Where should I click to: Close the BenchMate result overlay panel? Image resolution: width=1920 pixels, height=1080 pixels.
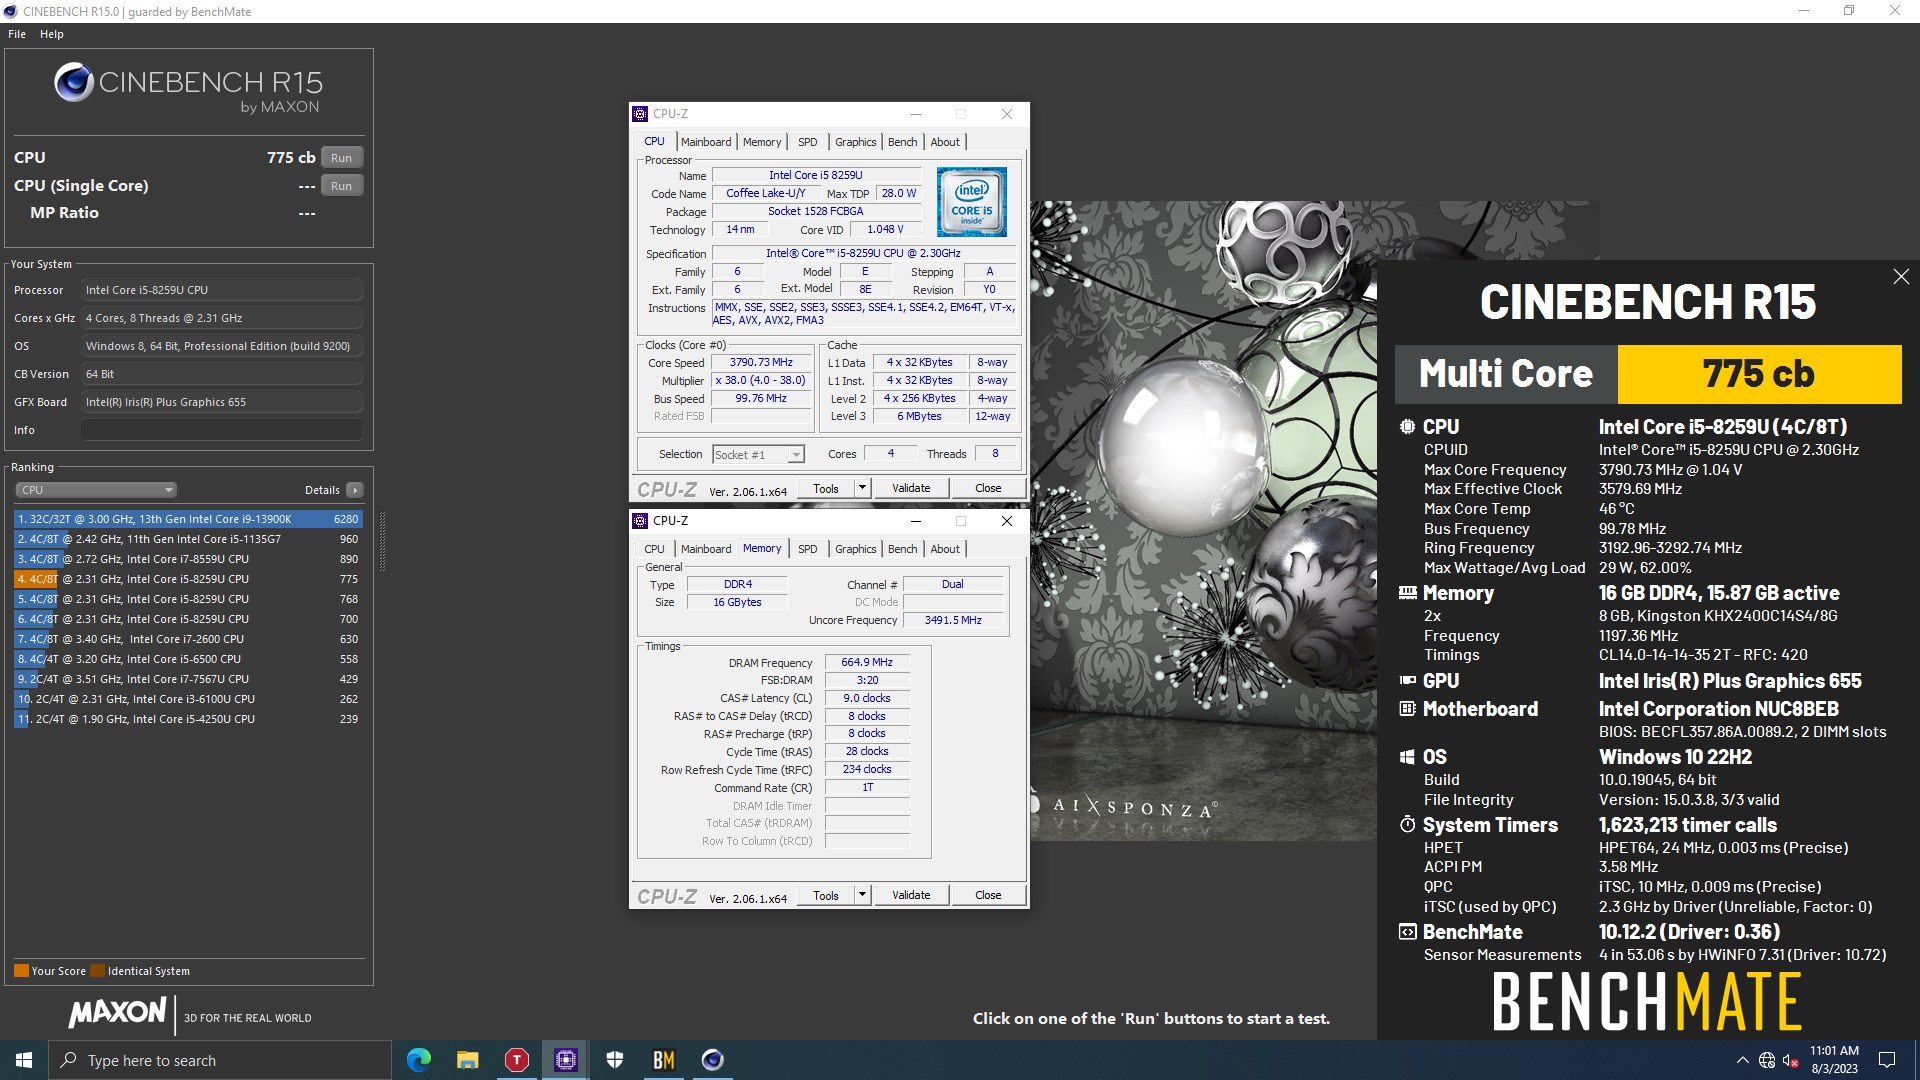click(1901, 277)
